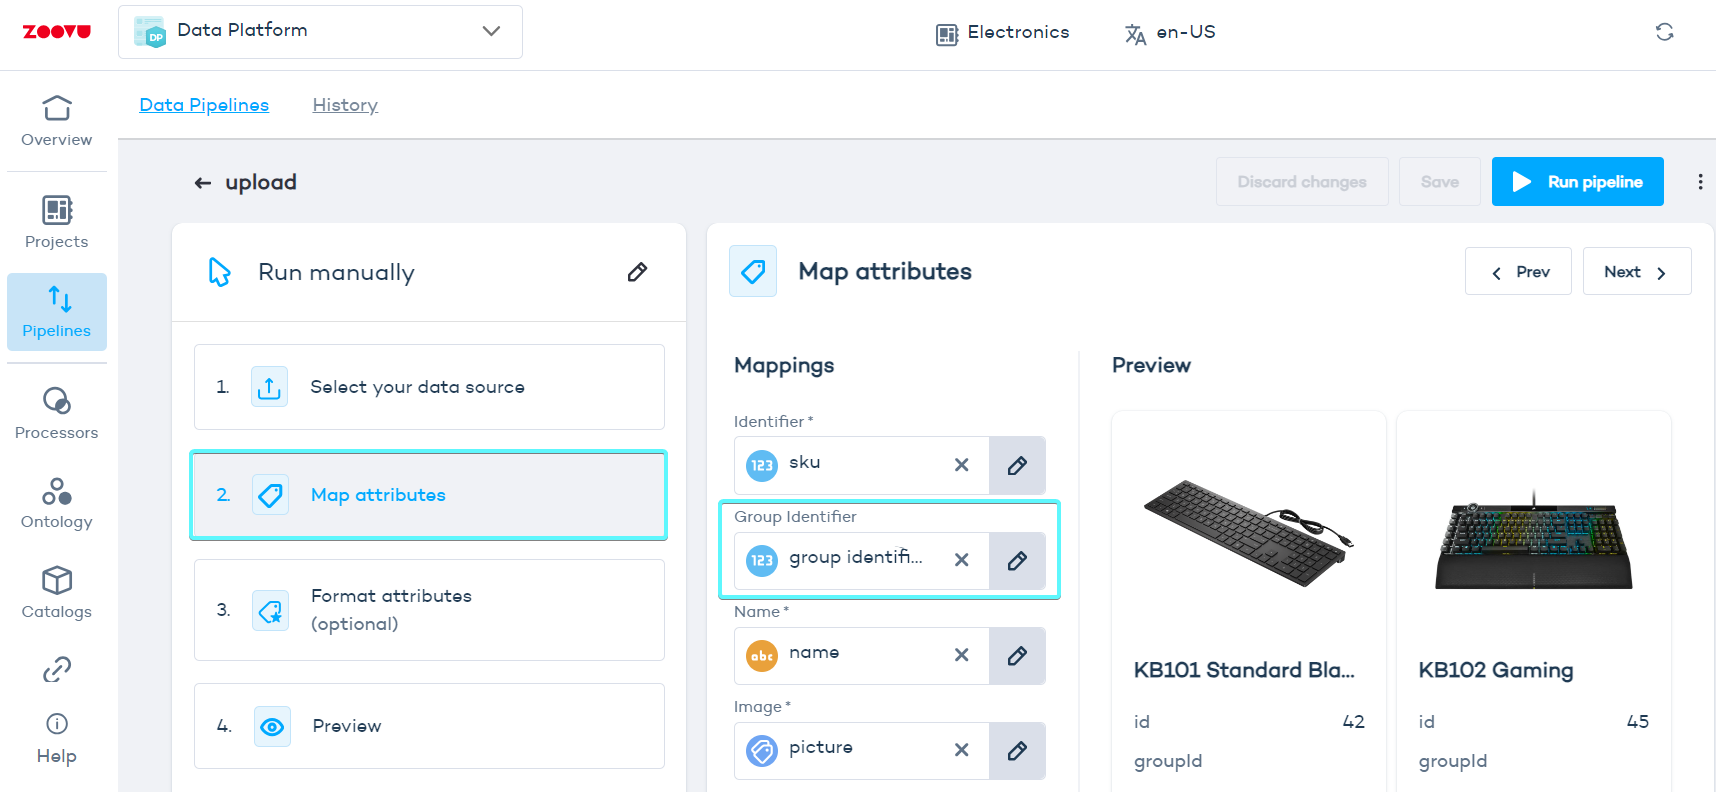Open the en-US language selector
Viewport: 1716px width, 792px height.
coord(1170,33)
